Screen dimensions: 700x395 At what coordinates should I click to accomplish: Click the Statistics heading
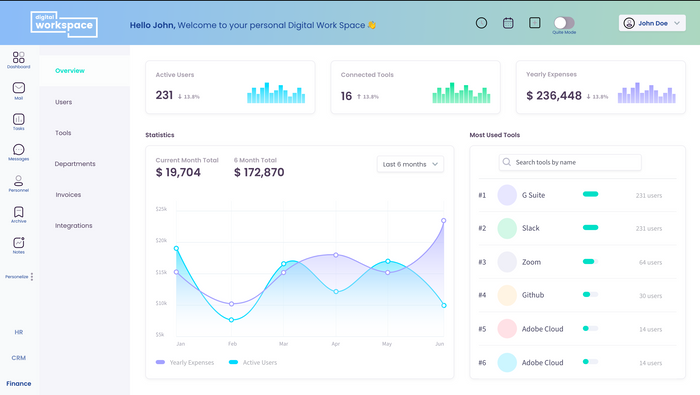coord(160,135)
